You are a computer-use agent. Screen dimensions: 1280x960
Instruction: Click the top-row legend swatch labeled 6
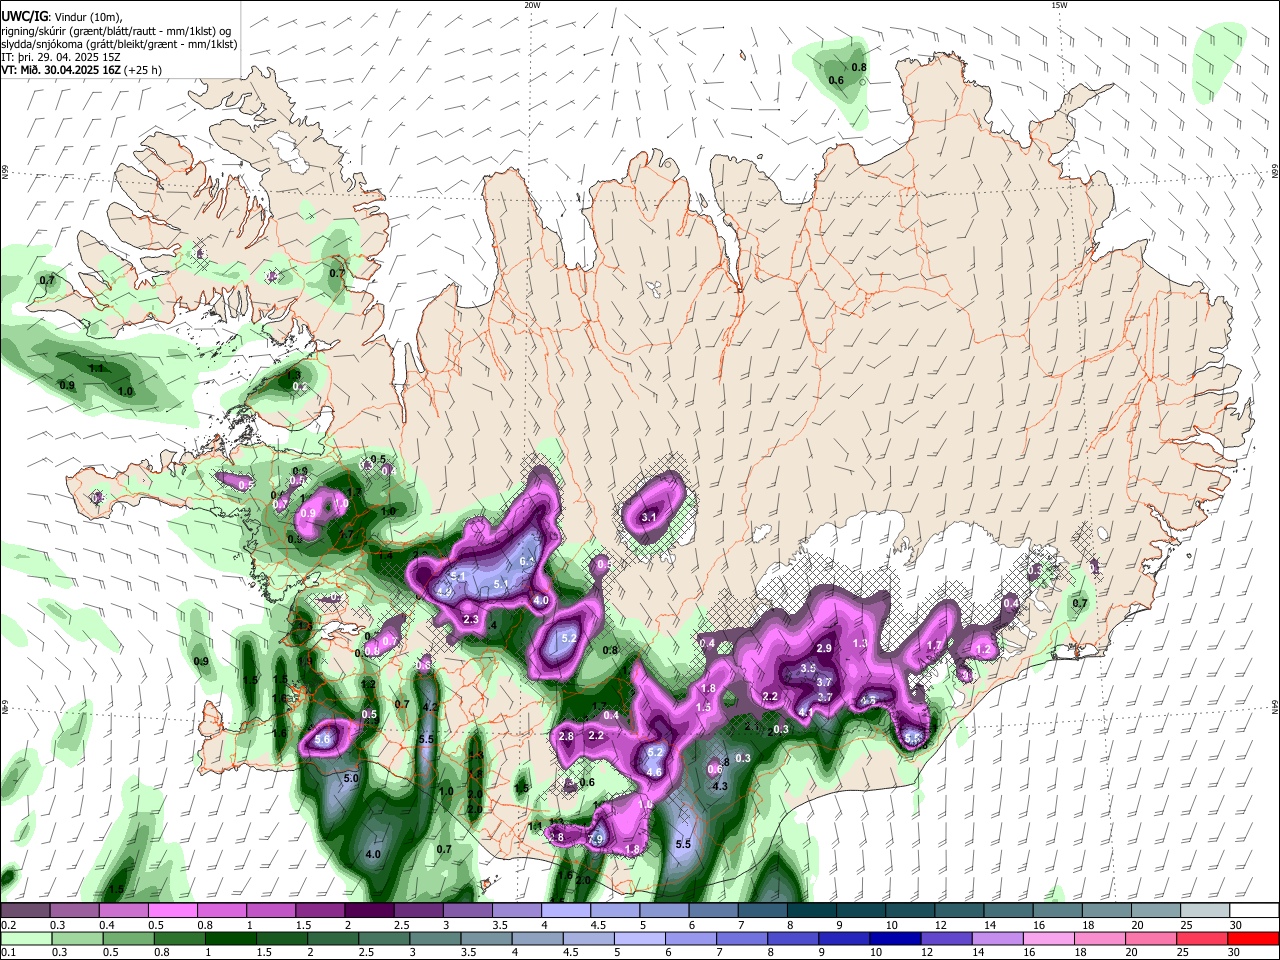713,911
